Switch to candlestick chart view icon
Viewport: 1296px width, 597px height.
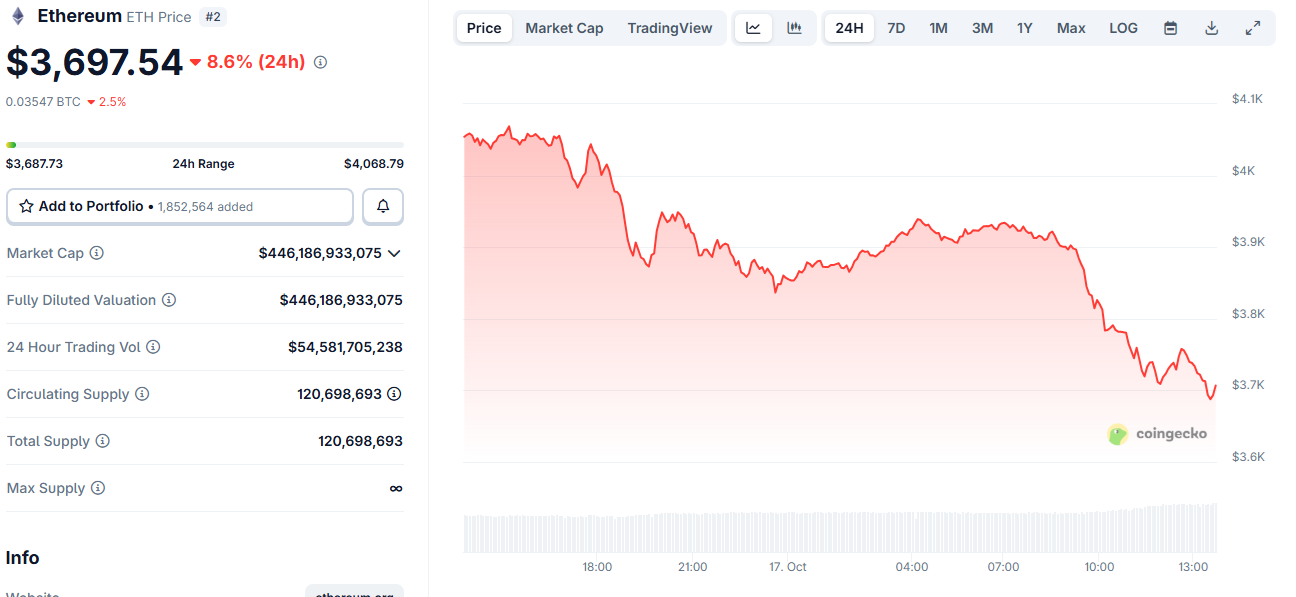(x=794, y=28)
